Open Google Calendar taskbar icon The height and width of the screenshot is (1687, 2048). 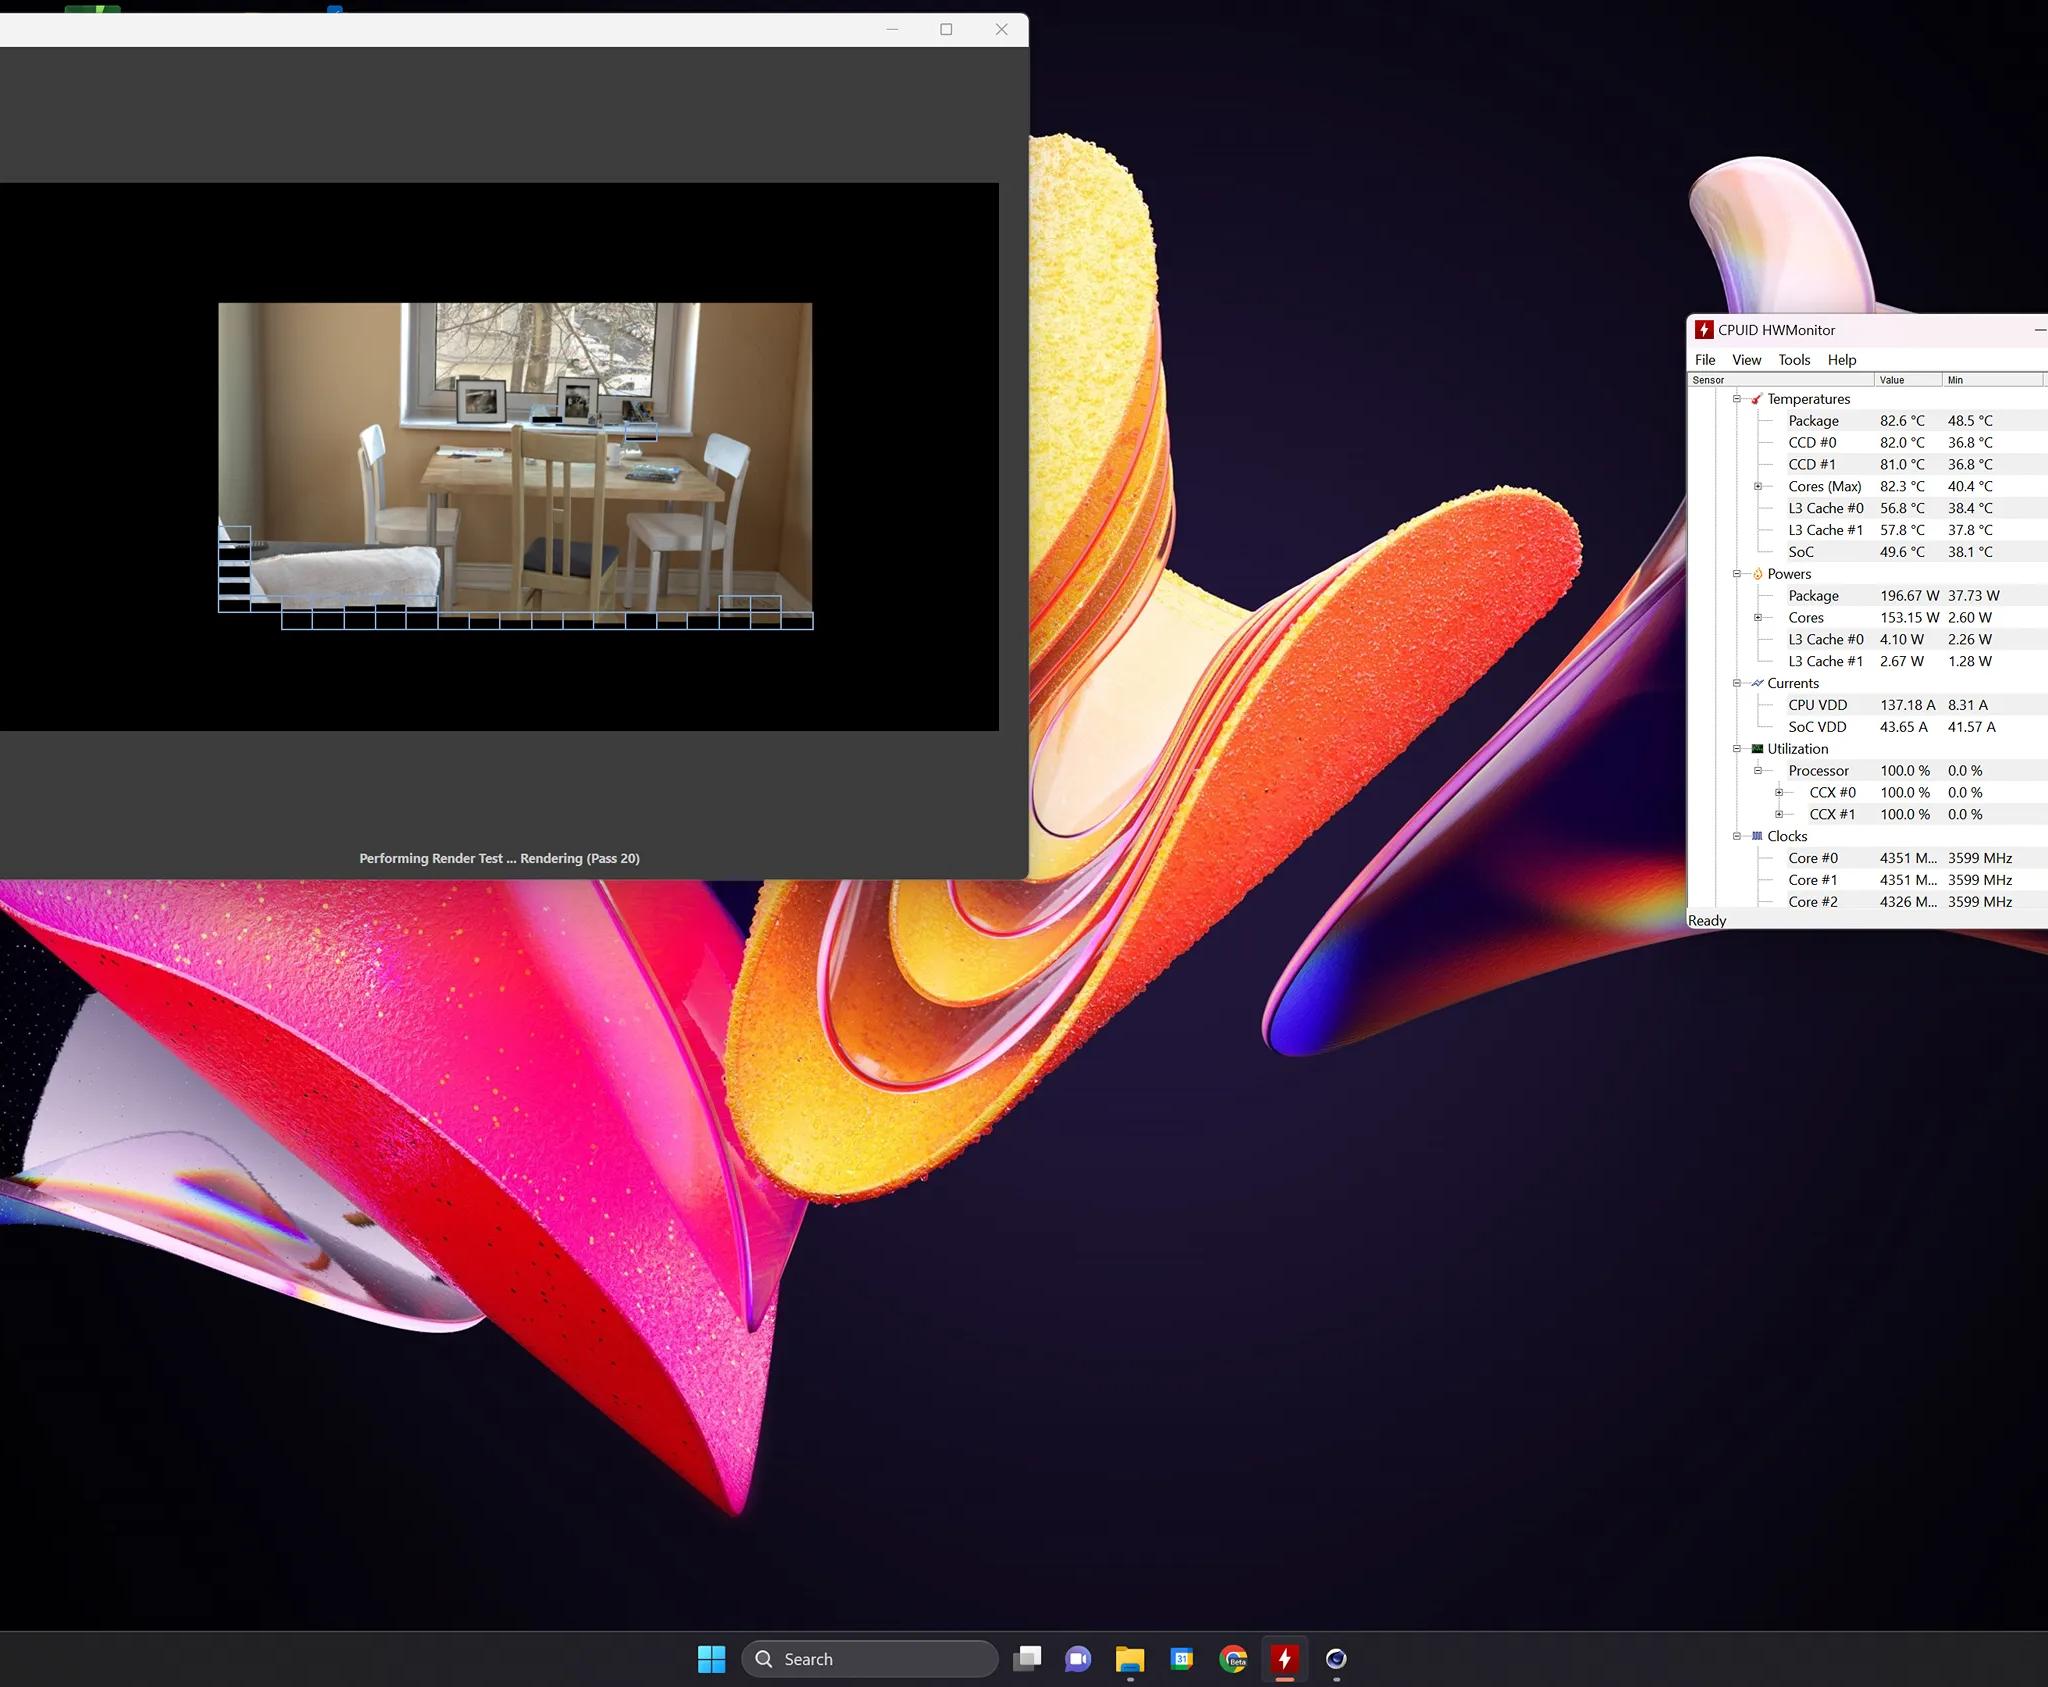tap(1182, 1659)
